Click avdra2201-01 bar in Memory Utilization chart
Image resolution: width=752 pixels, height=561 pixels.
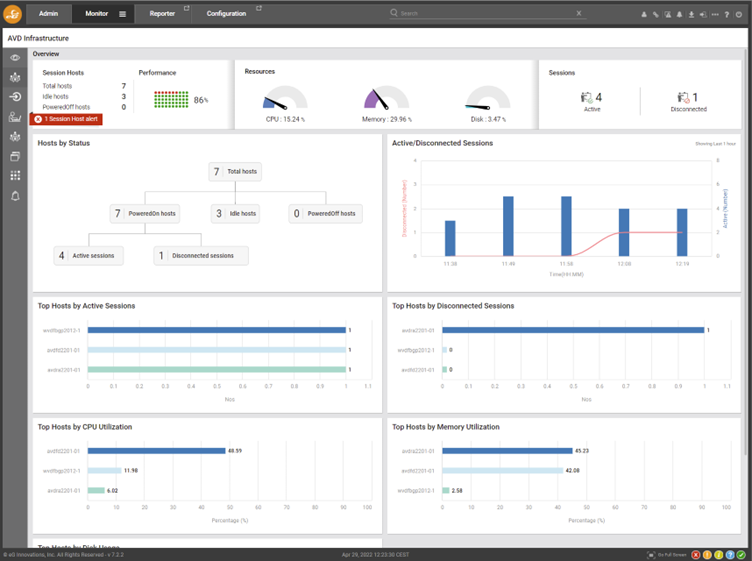pos(507,451)
